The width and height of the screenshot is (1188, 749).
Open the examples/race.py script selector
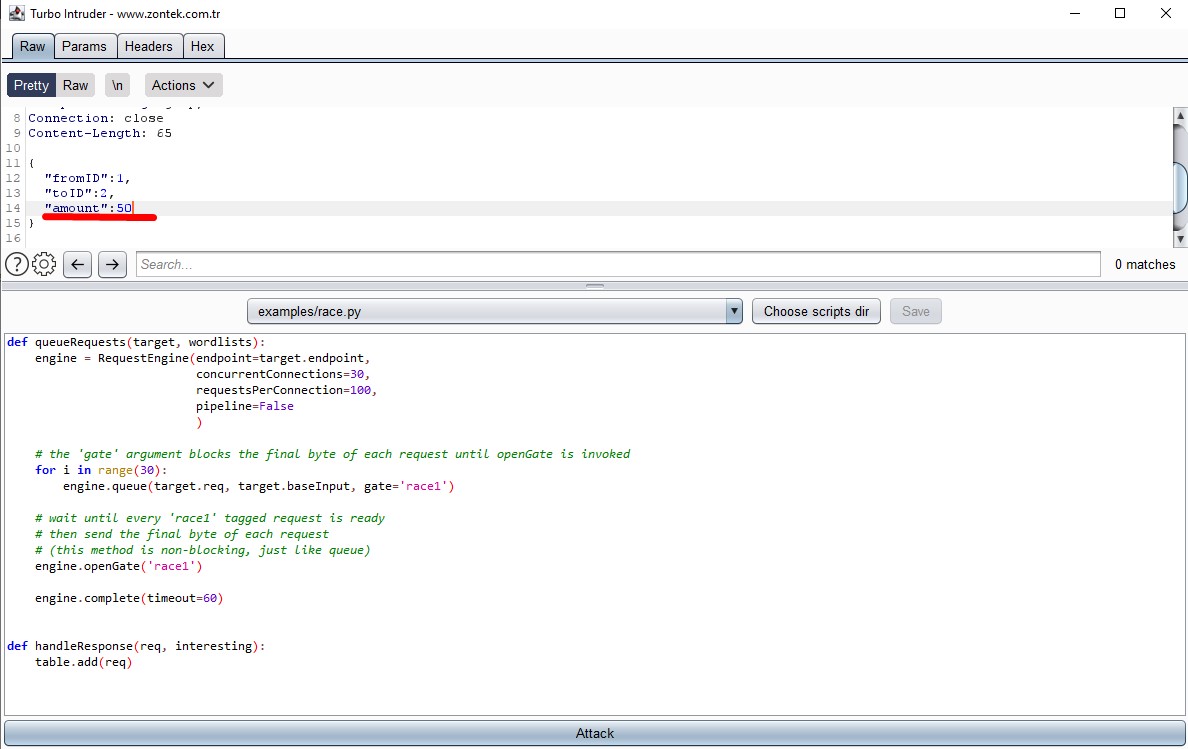click(x=490, y=311)
